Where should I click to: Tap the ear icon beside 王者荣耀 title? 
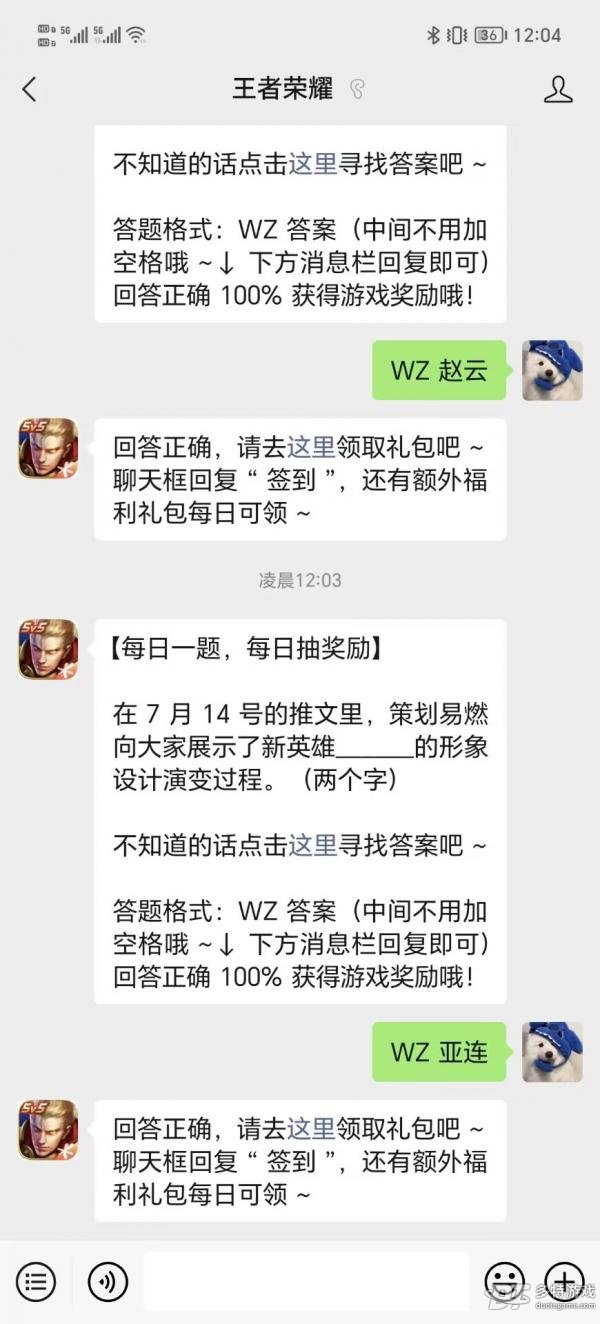point(357,89)
